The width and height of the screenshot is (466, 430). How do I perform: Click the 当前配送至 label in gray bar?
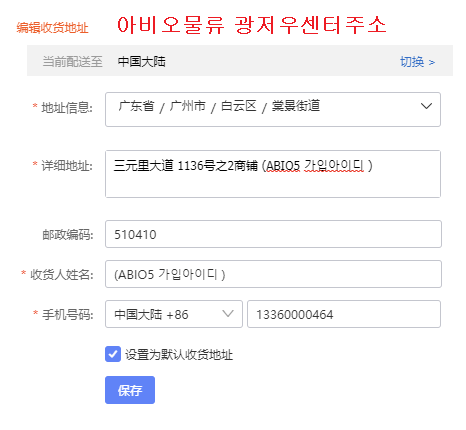[72, 62]
